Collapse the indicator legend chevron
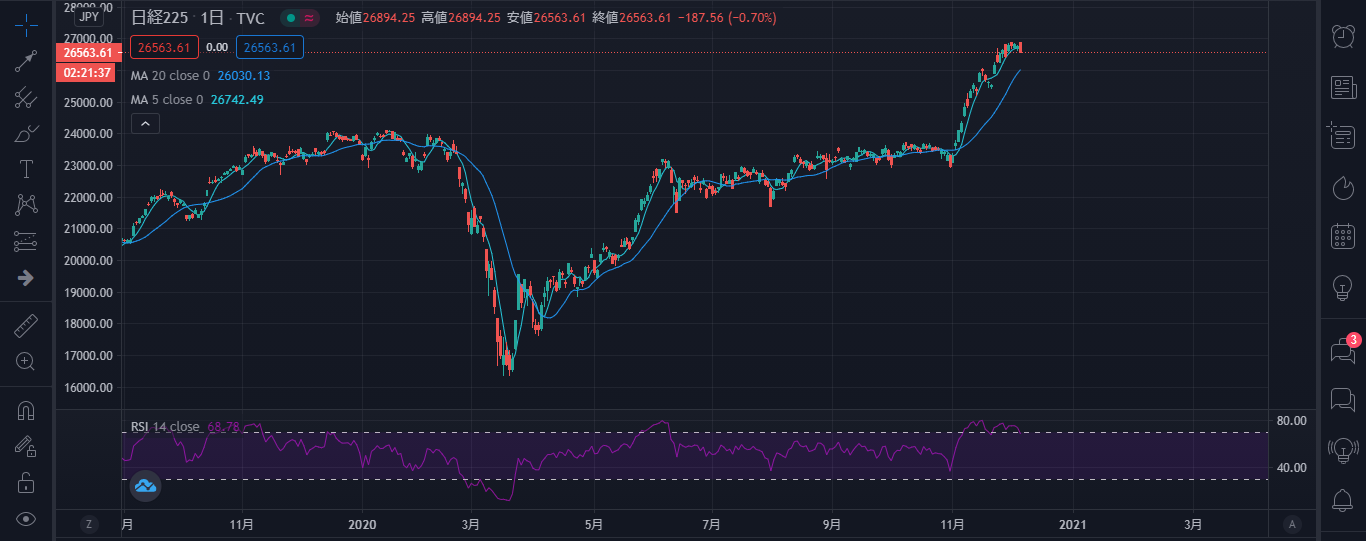 click(x=145, y=123)
